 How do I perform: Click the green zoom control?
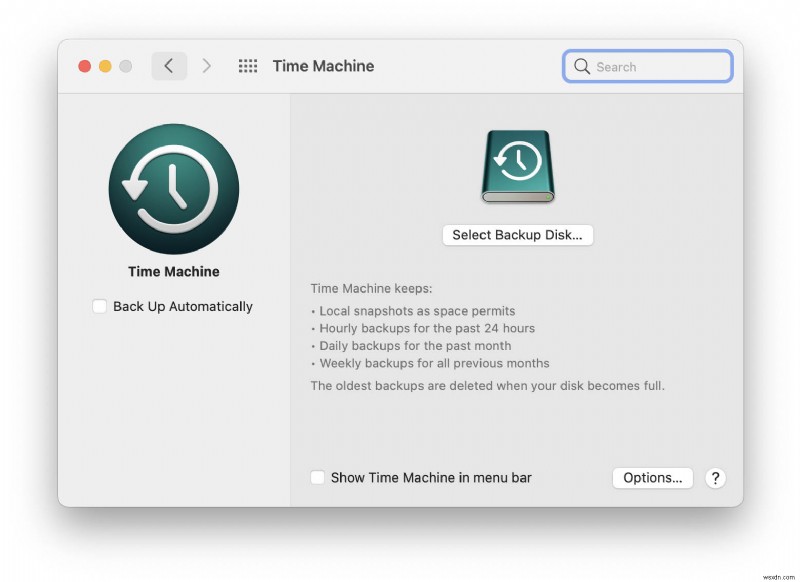[x=124, y=65]
